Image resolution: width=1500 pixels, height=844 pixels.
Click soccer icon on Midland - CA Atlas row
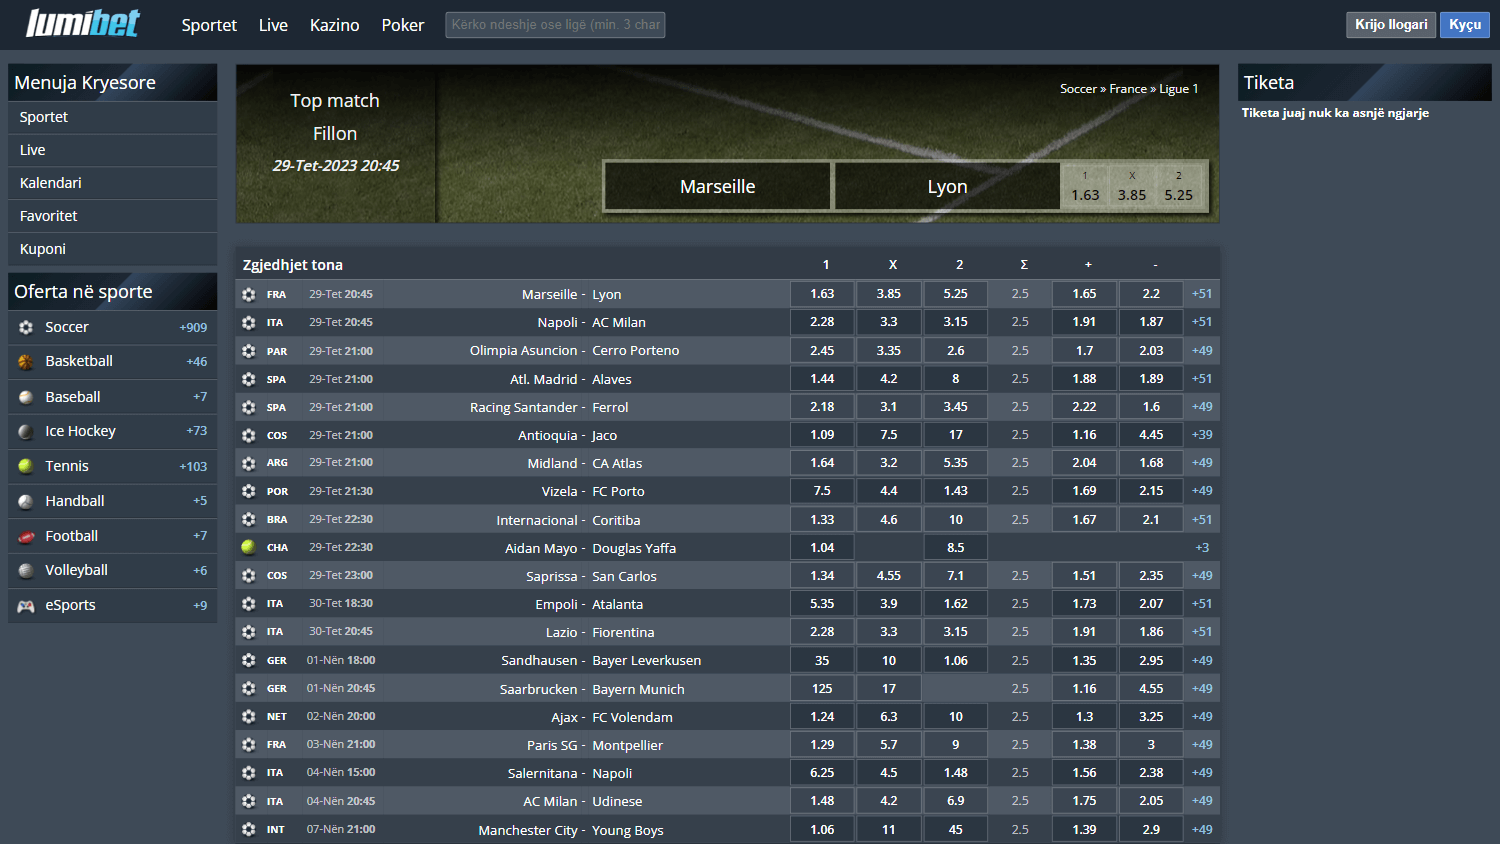coord(248,463)
